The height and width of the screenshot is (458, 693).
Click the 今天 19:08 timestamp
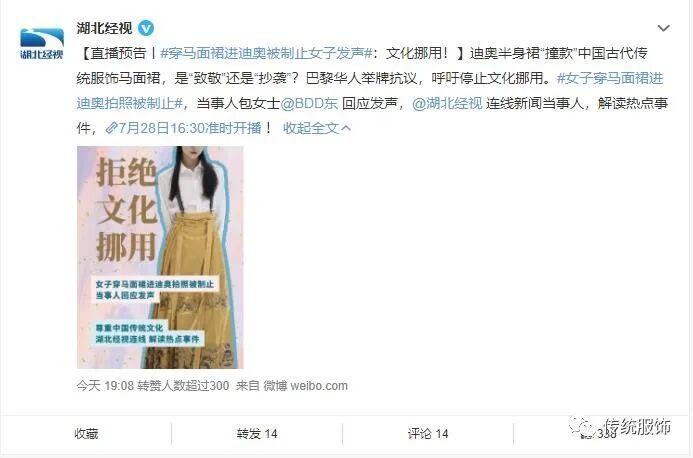[105, 385]
